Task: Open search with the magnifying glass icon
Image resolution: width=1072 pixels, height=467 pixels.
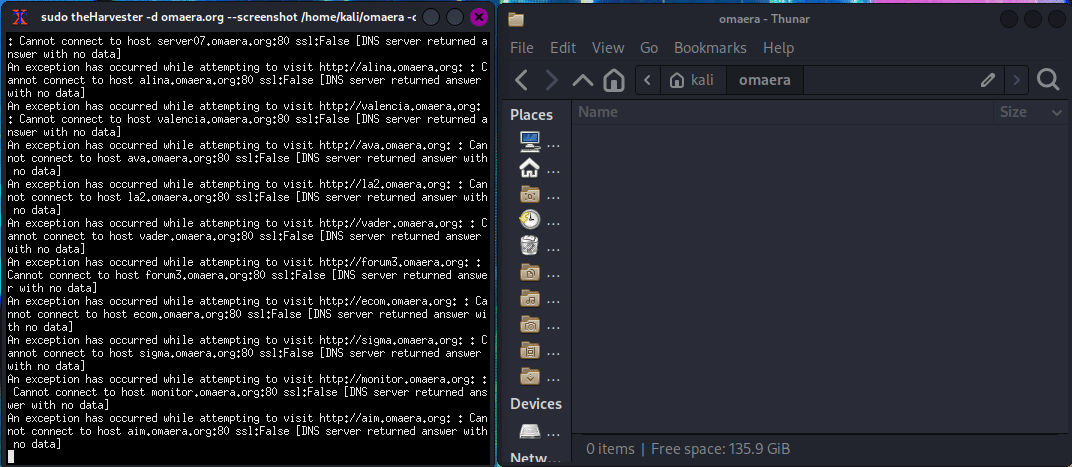Action: [x=1048, y=80]
